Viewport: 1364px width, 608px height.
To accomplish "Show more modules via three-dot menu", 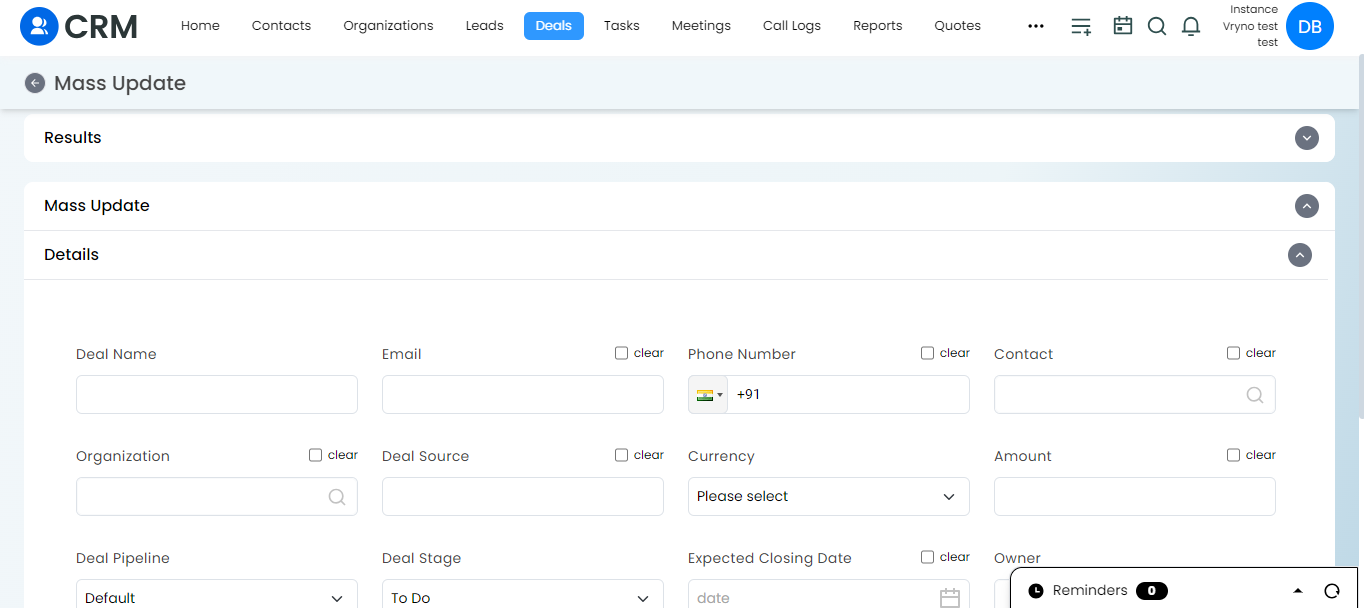I will [1036, 26].
